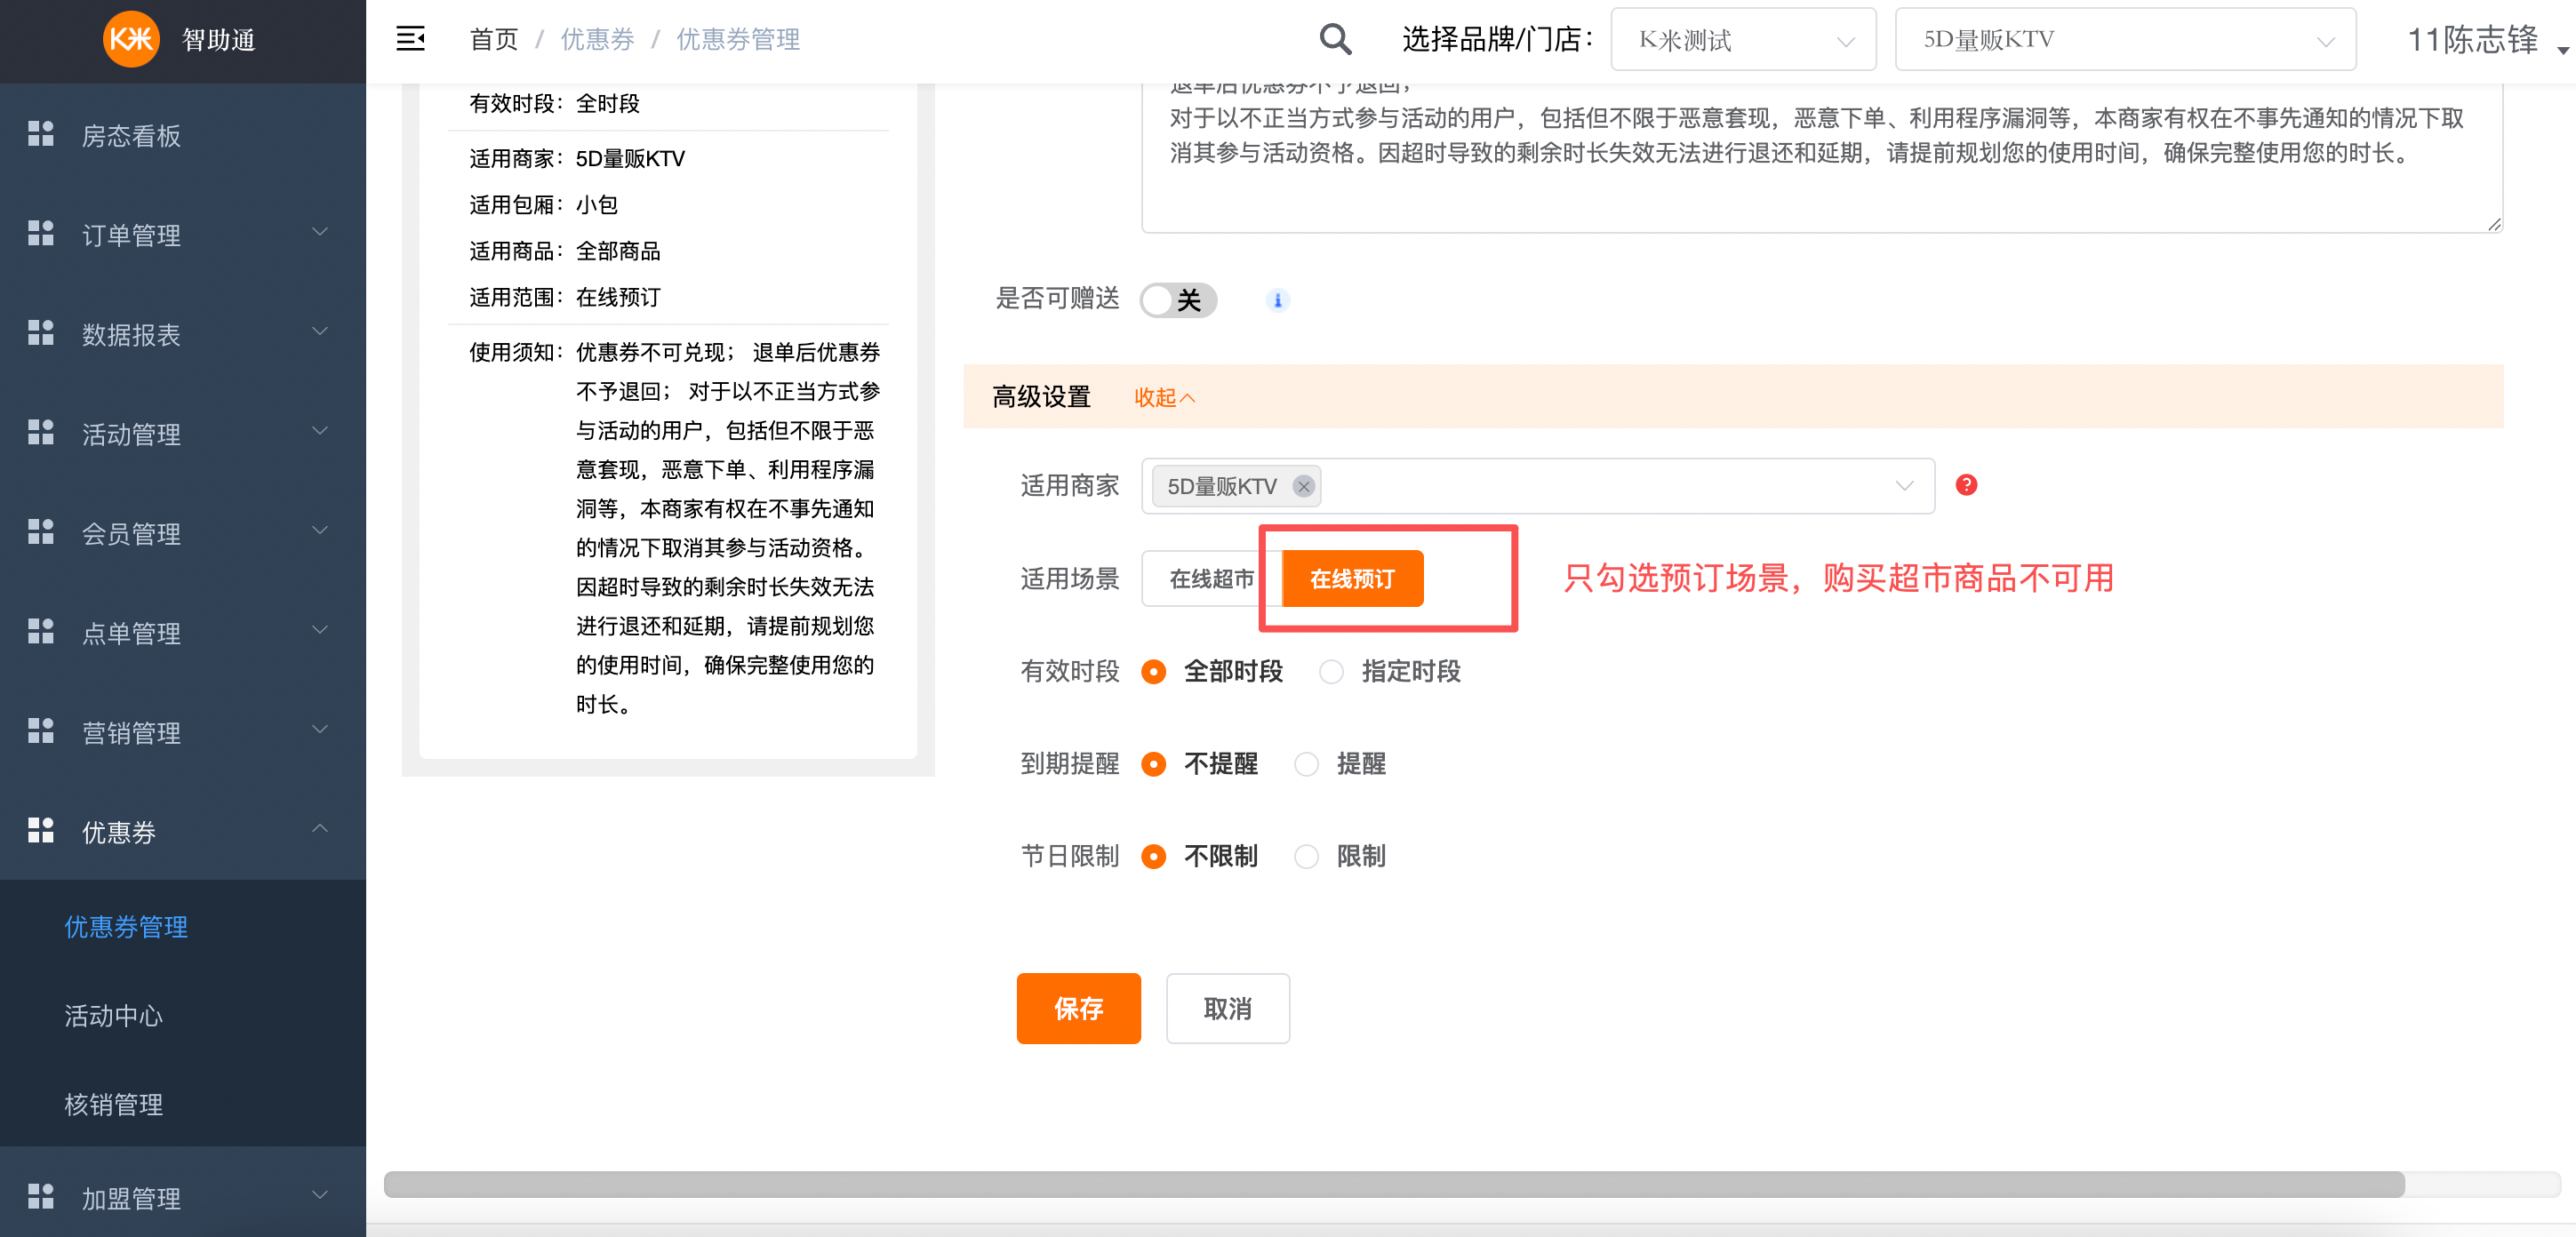The height and width of the screenshot is (1237, 2576).
Task: Click the grid icon beside 订单管理
Action: coord(41,233)
